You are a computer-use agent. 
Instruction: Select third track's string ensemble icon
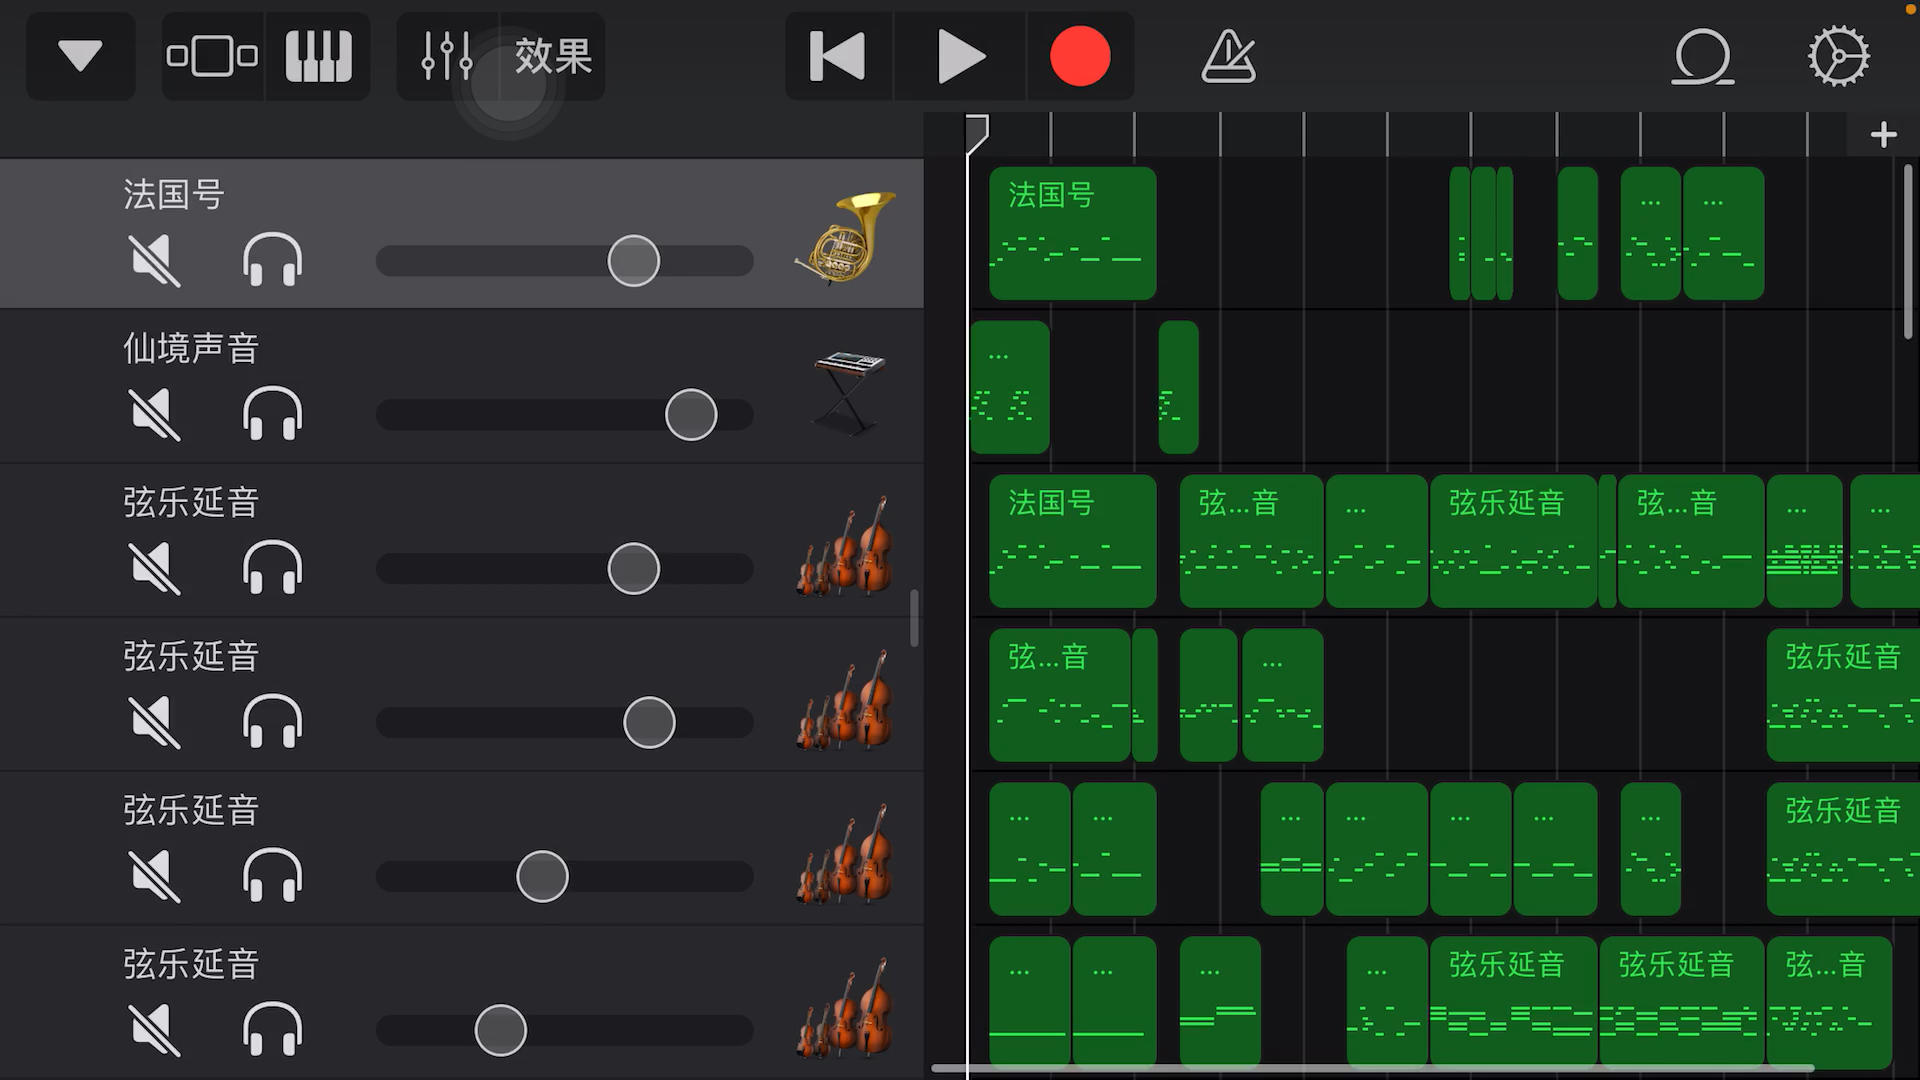tap(846, 546)
